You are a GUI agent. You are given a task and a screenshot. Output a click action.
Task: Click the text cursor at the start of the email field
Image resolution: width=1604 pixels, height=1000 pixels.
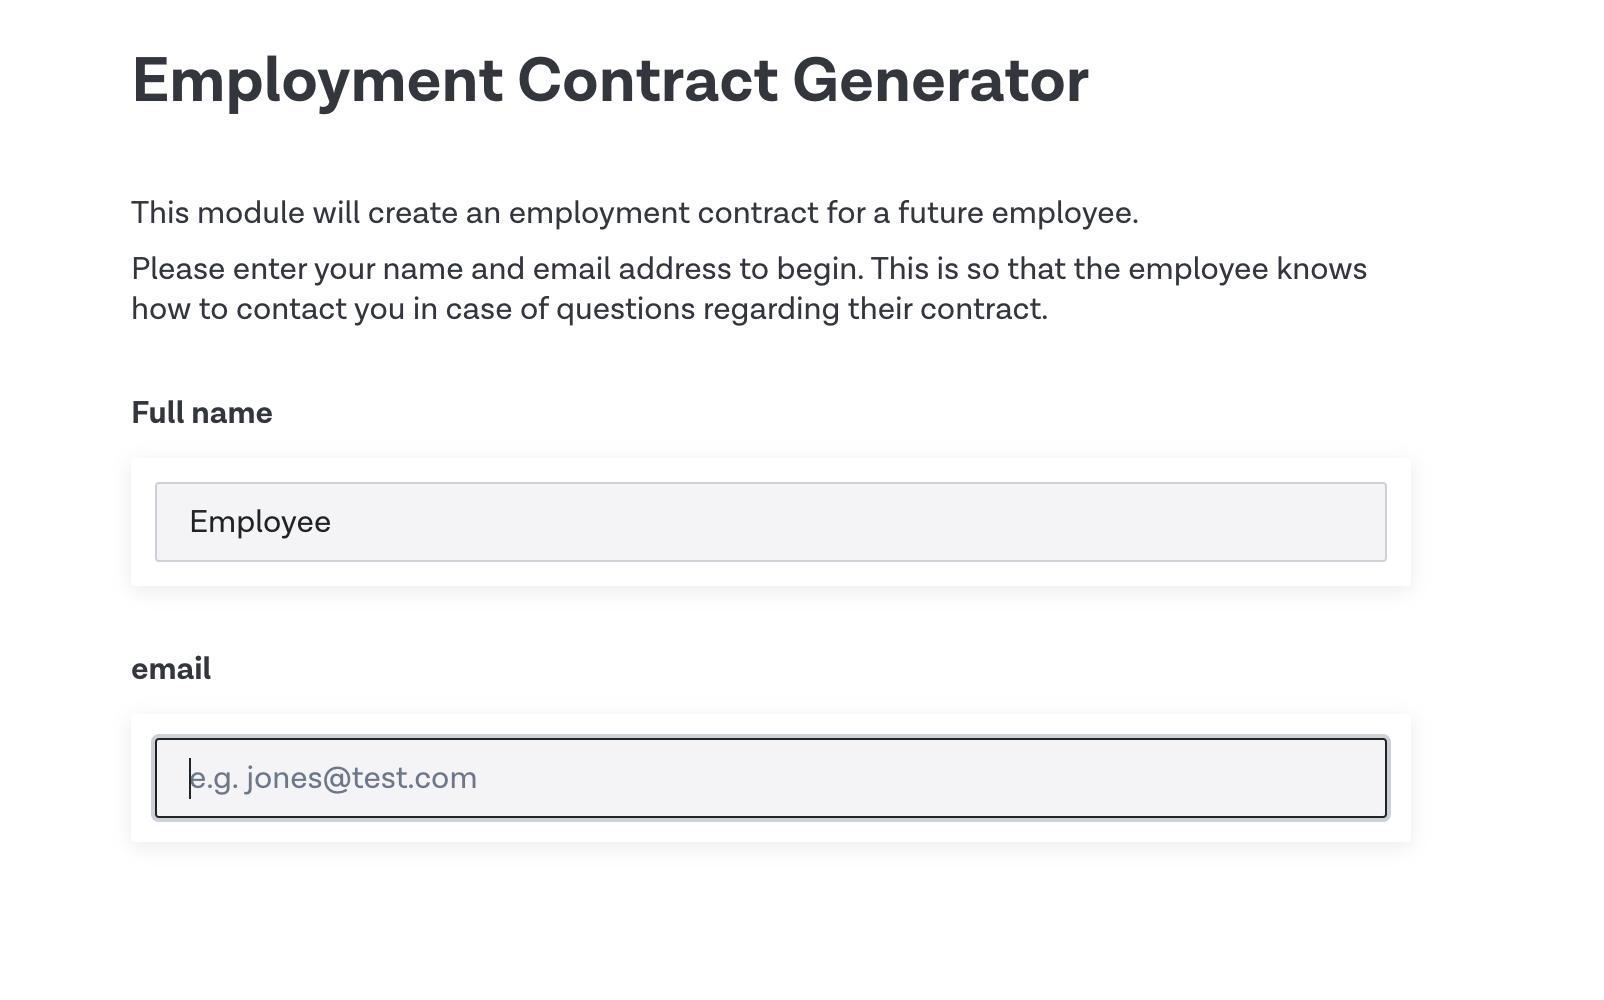coord(190,778)
